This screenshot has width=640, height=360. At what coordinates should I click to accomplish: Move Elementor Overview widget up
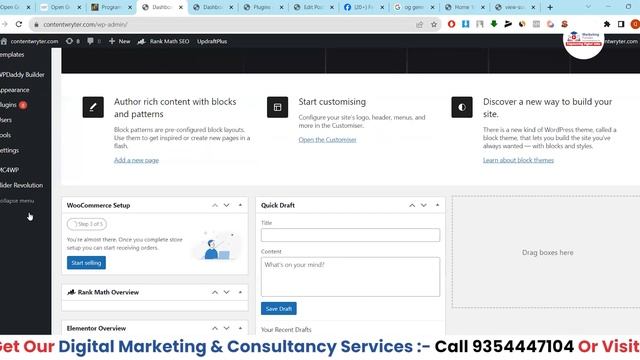click(x=215, y=328)
